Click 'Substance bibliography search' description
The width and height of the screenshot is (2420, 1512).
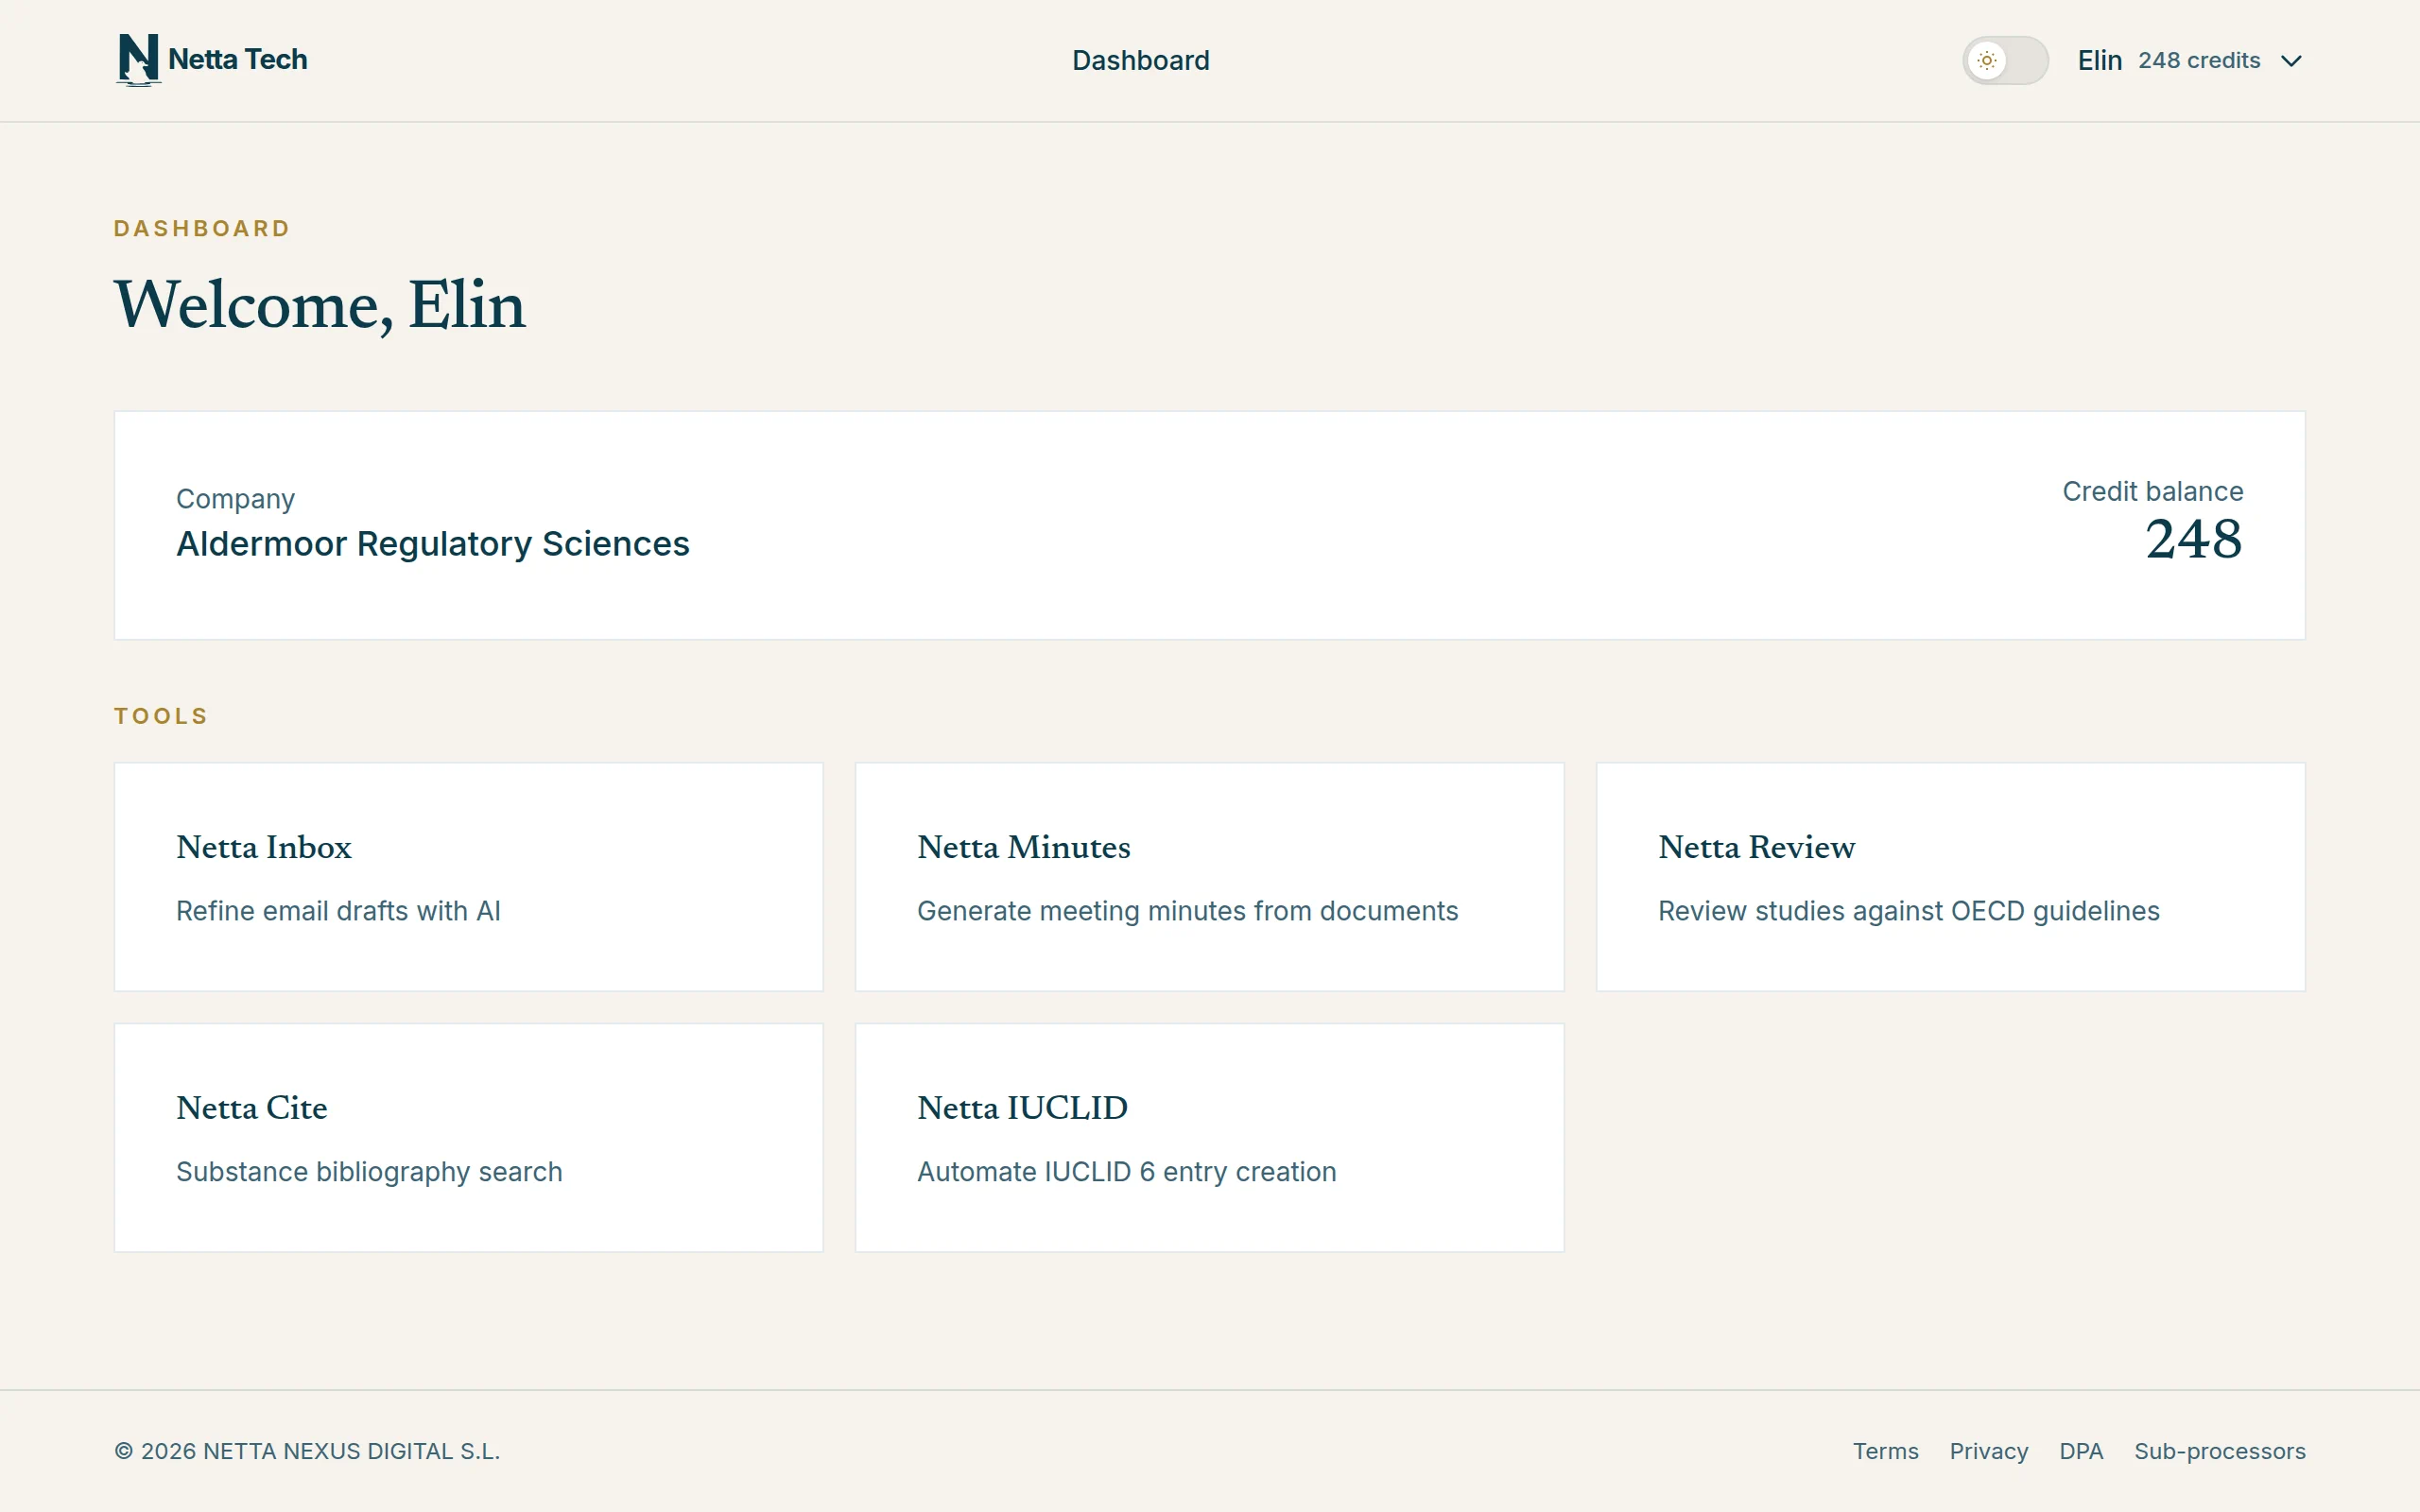point(369,1172)
